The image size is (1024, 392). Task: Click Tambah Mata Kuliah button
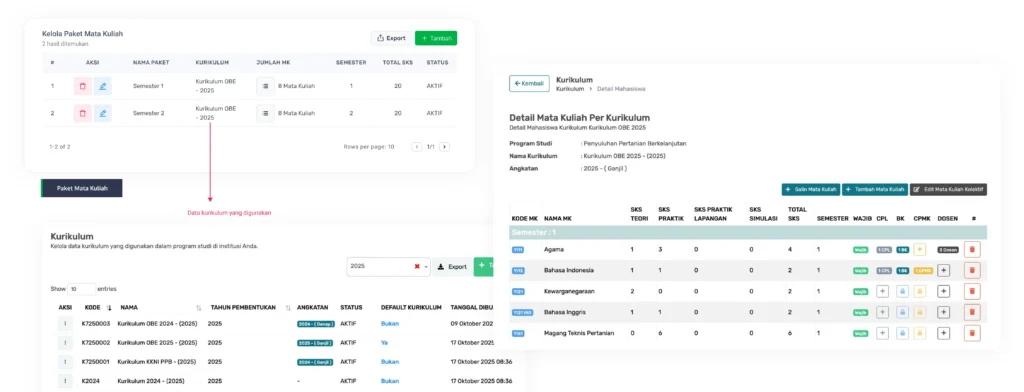click(x=874, y=189)
